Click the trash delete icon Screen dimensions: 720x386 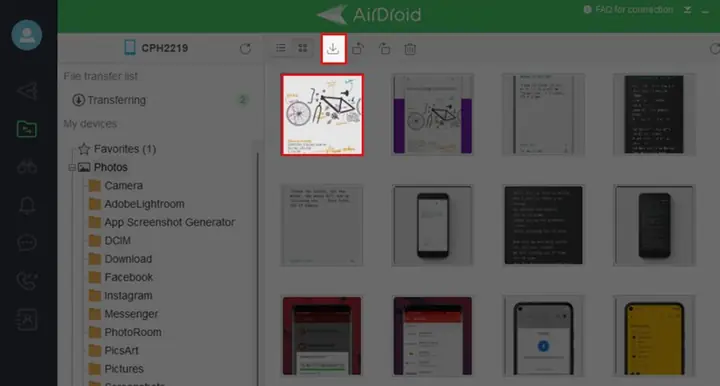410,49
